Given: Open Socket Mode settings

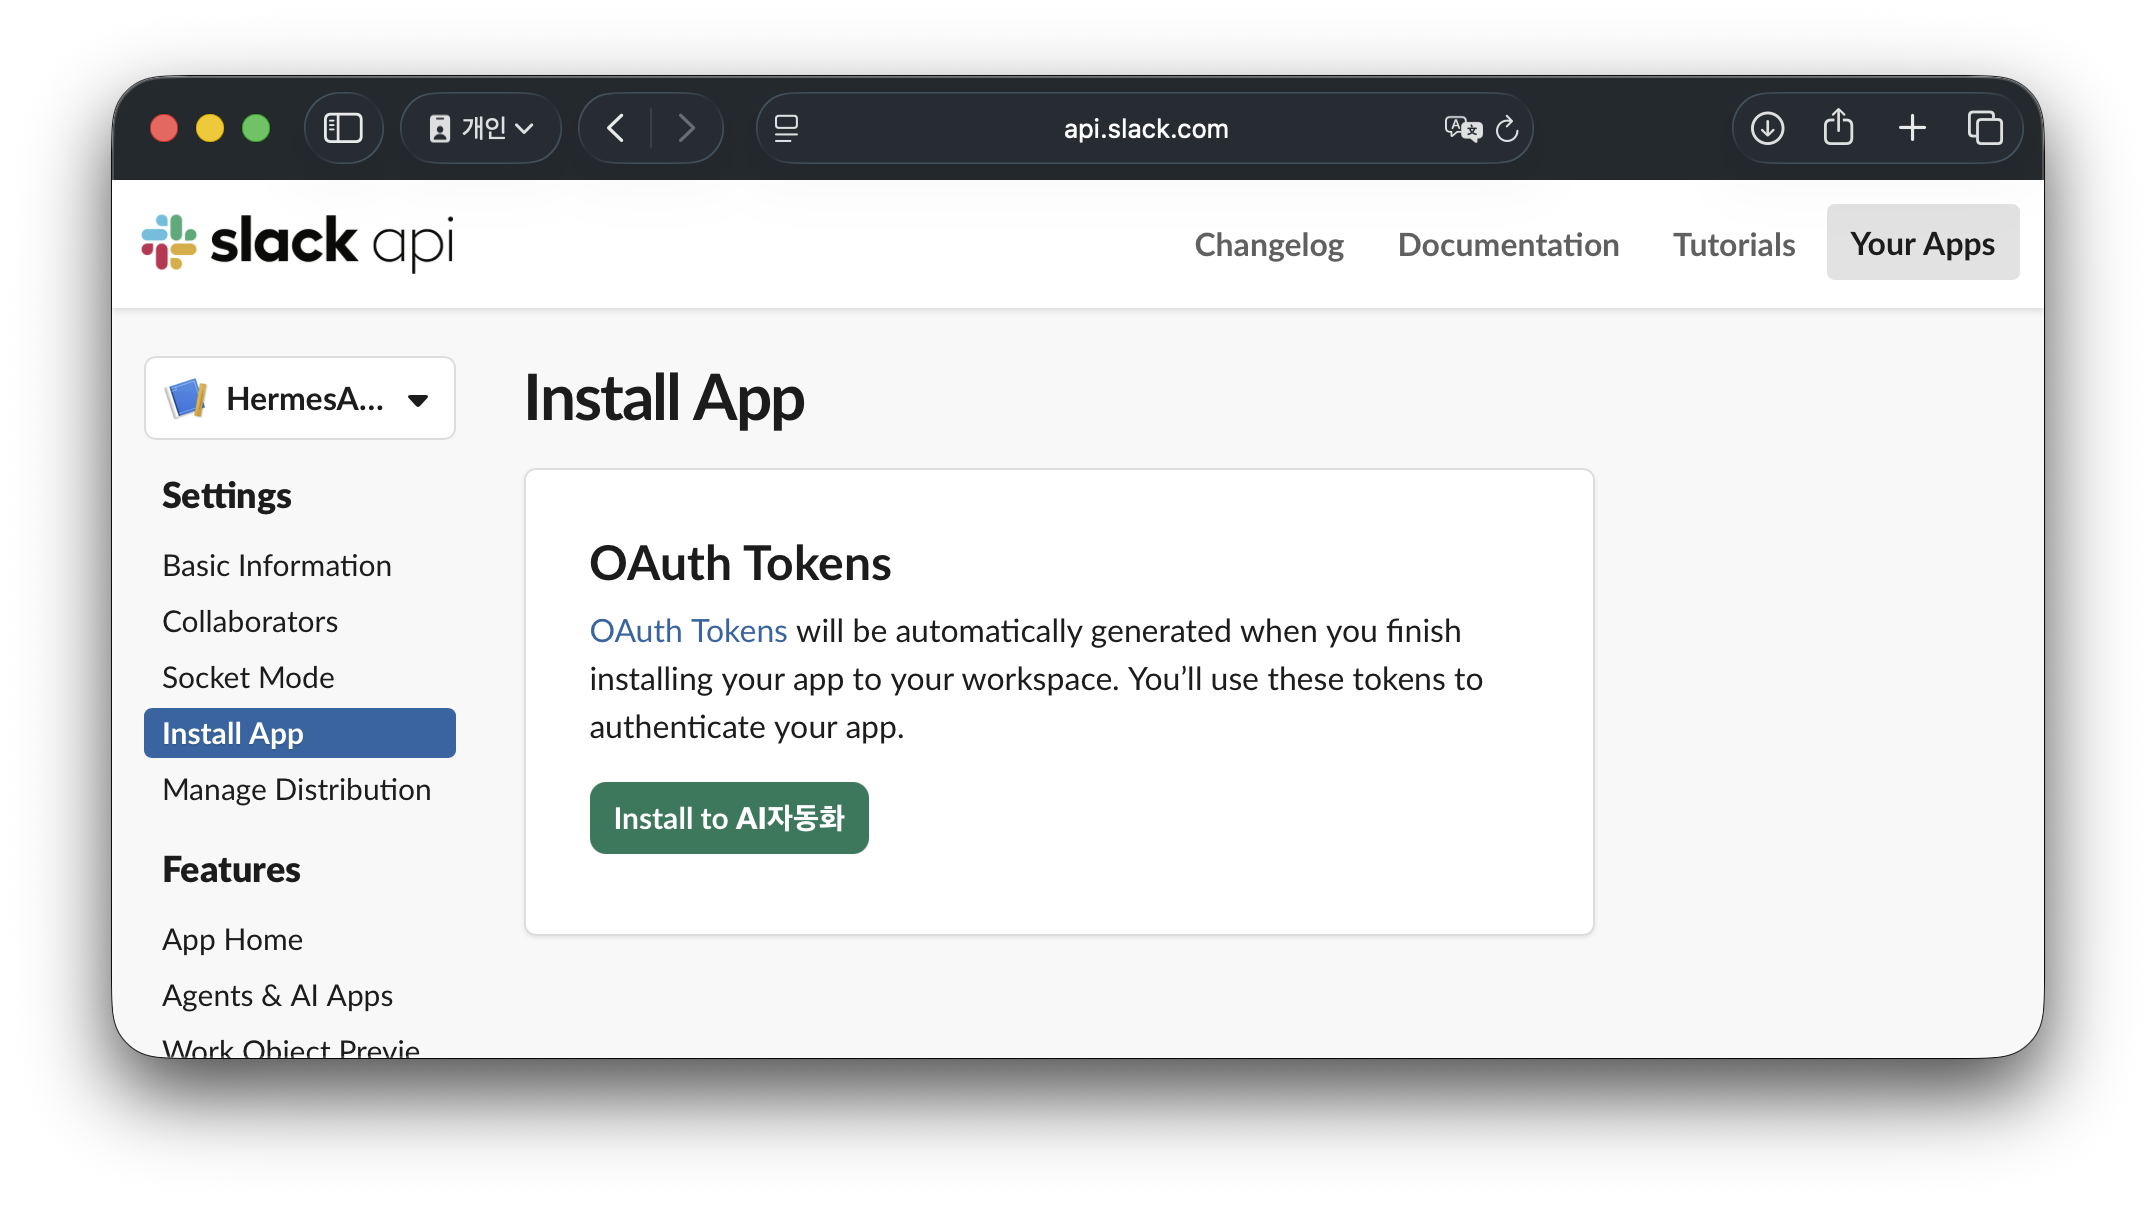Looking at the screenshot, I should click(248, 678).
